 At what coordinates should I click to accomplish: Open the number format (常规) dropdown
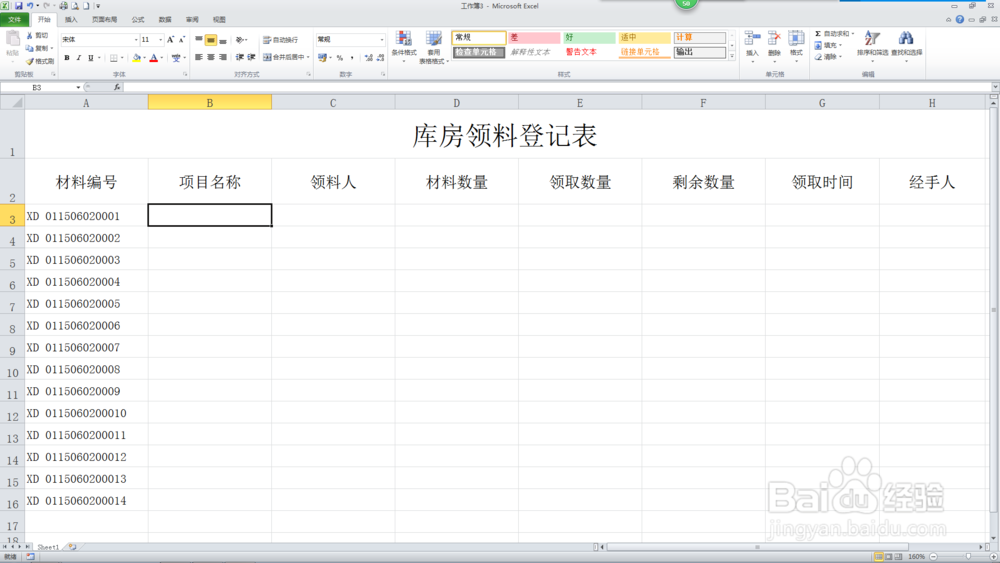coord(382,40)
